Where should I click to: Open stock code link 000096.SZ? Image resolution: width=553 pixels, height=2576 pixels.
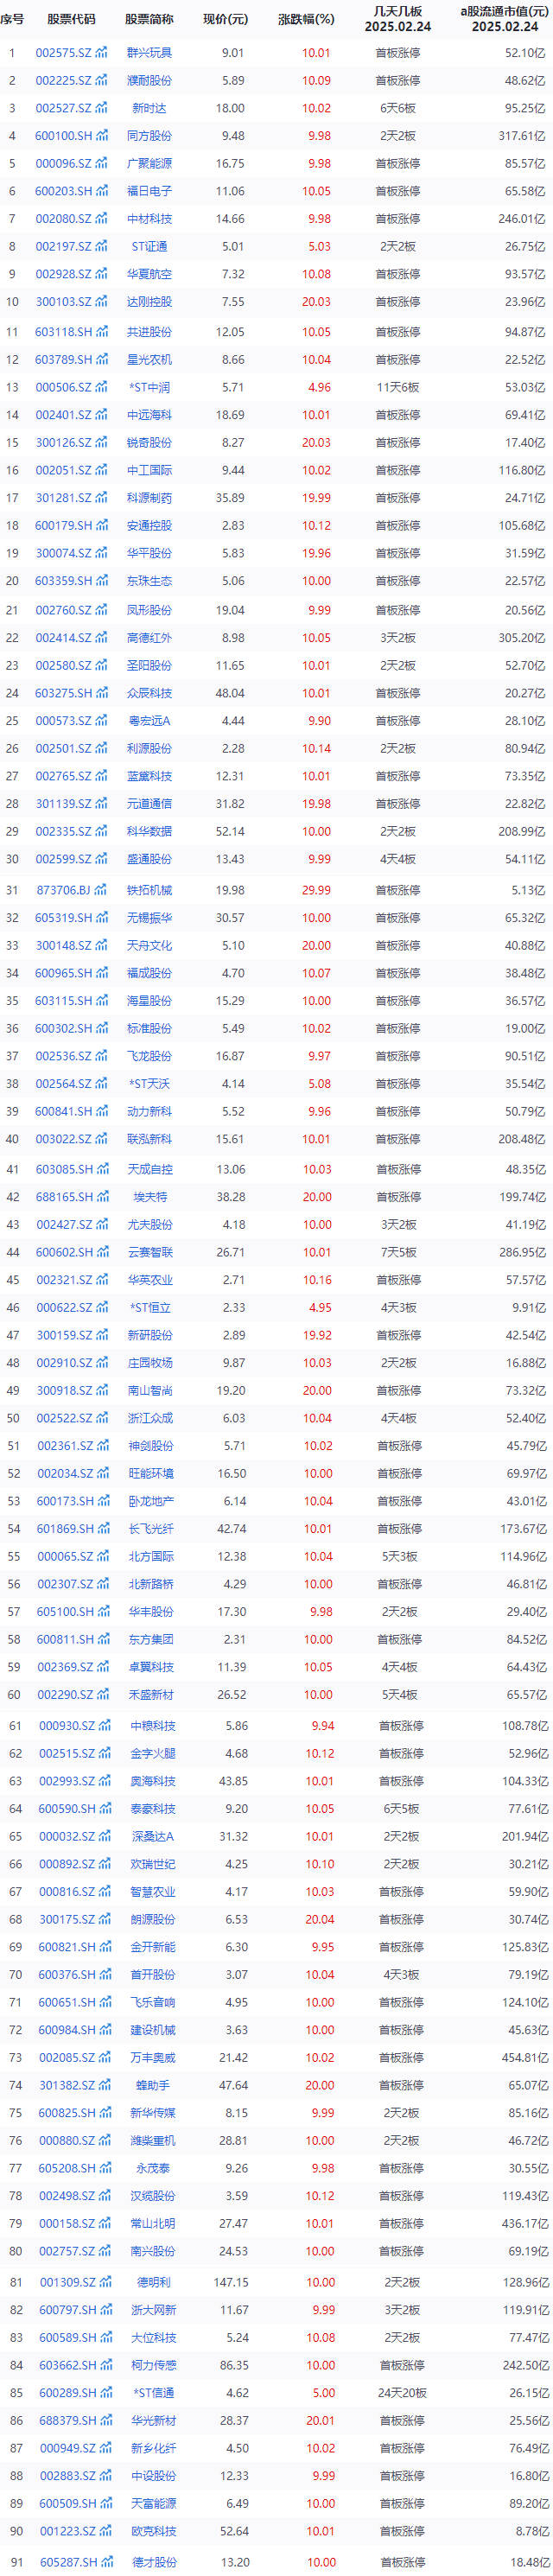63,163
